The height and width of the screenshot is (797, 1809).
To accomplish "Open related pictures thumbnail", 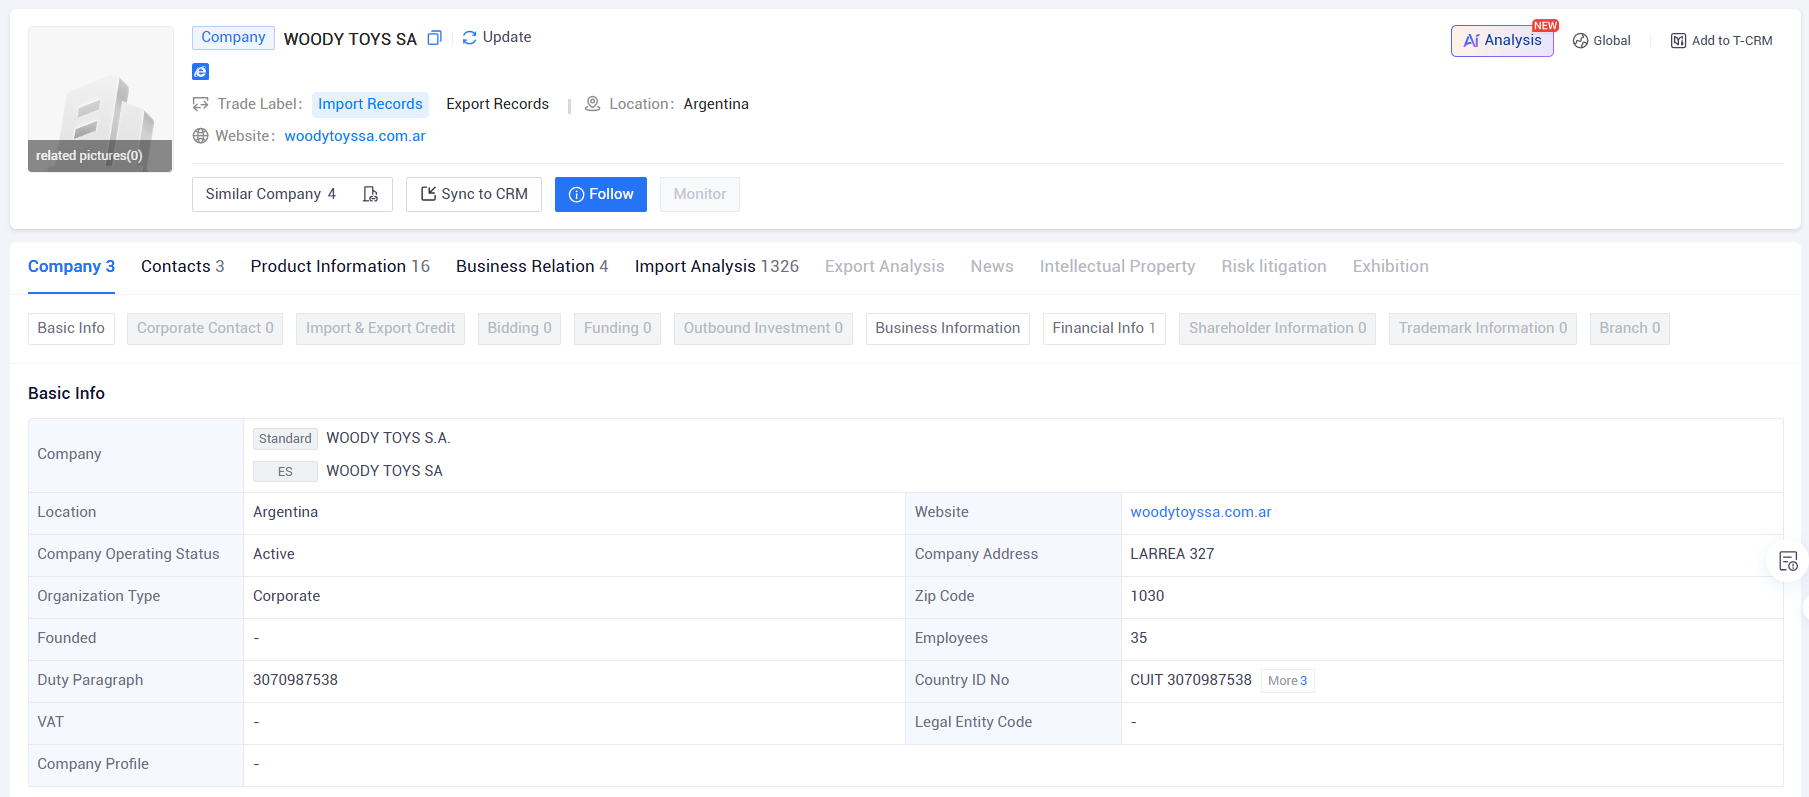I will coord(100,99).
